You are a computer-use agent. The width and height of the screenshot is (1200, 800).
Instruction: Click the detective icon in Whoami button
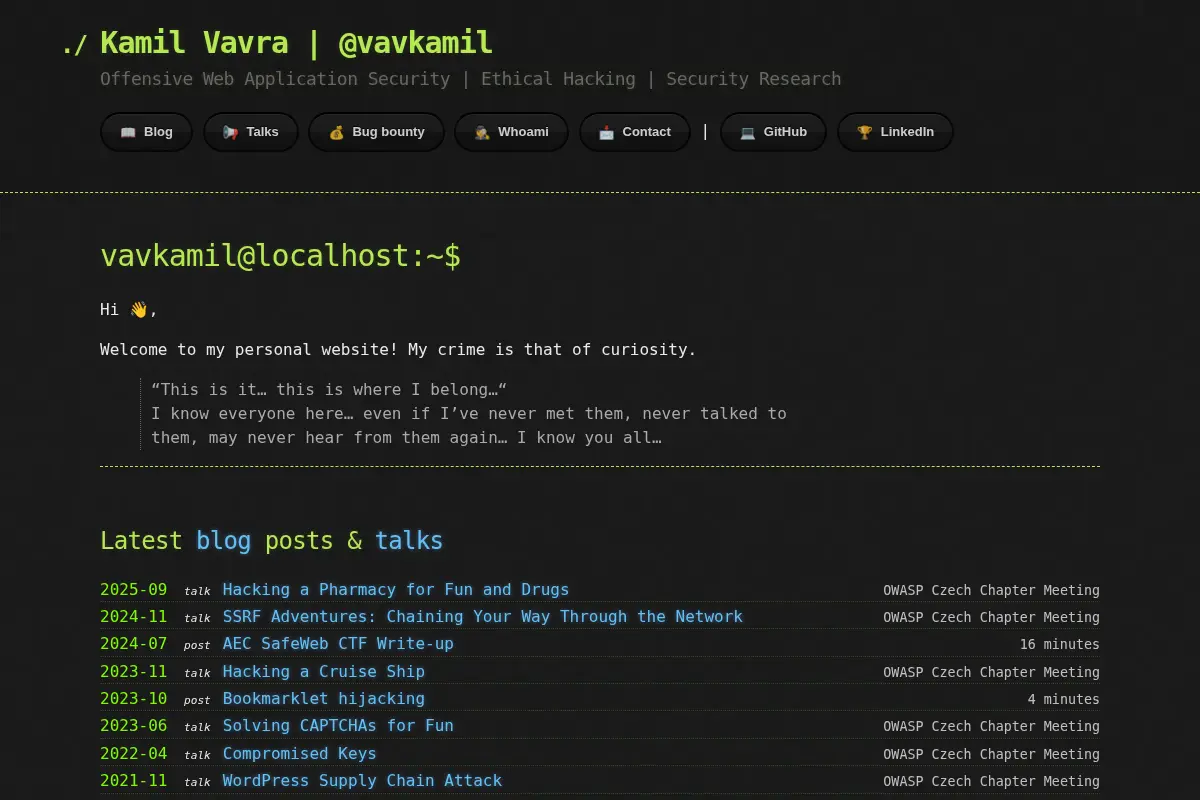tap(482, 132)
